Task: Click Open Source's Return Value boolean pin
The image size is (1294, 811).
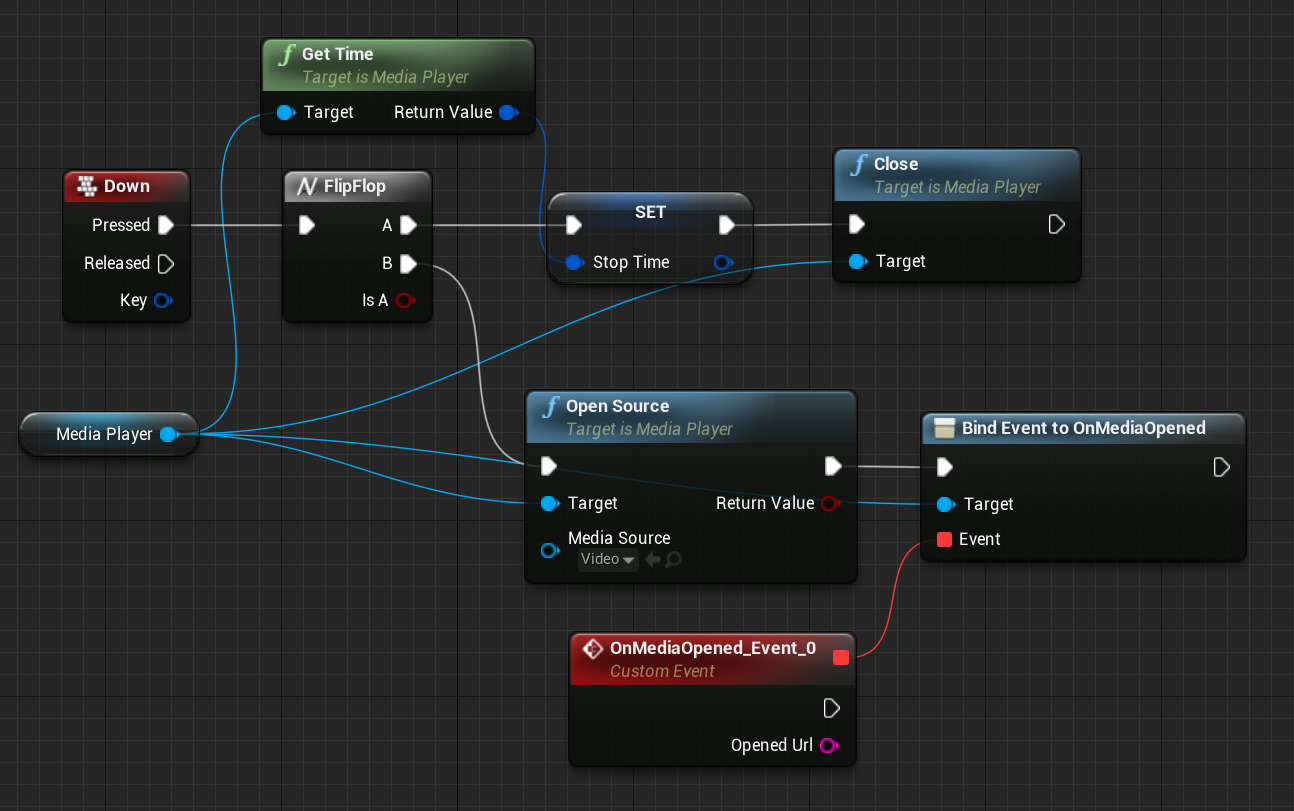Action: coord(829,503)
